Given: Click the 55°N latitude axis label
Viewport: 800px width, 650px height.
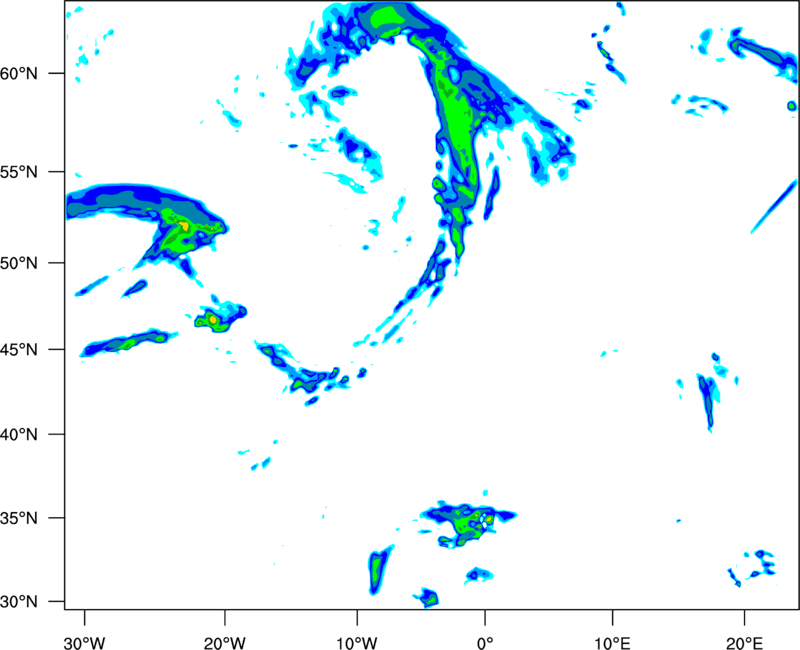Looking at the screenshot, I should coord(19,172).
